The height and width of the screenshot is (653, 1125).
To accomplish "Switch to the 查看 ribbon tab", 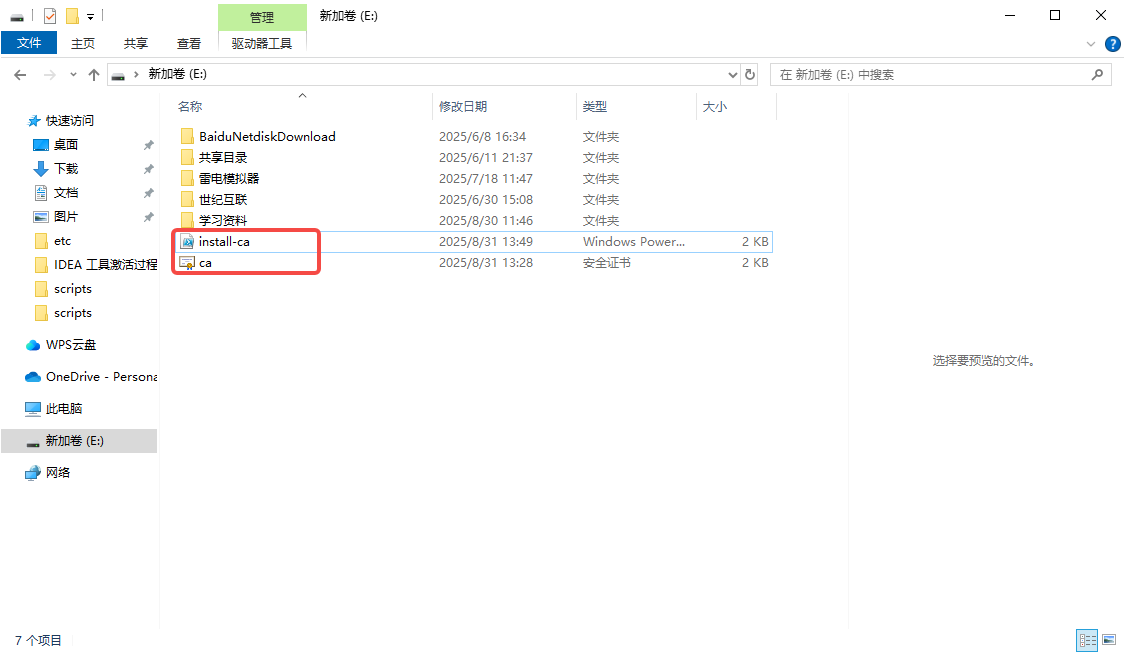I will [x=189, y=43].
